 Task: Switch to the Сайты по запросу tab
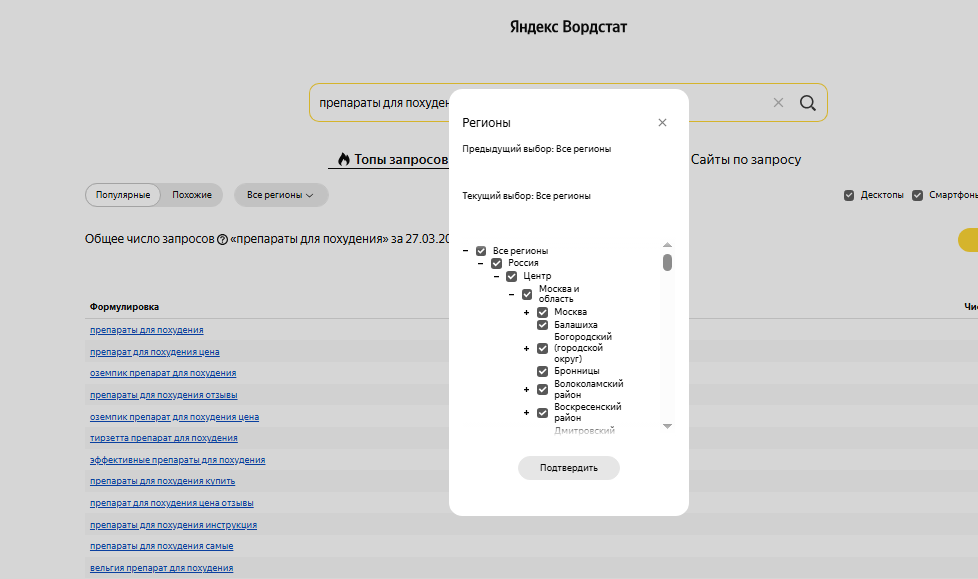(746, 160)
